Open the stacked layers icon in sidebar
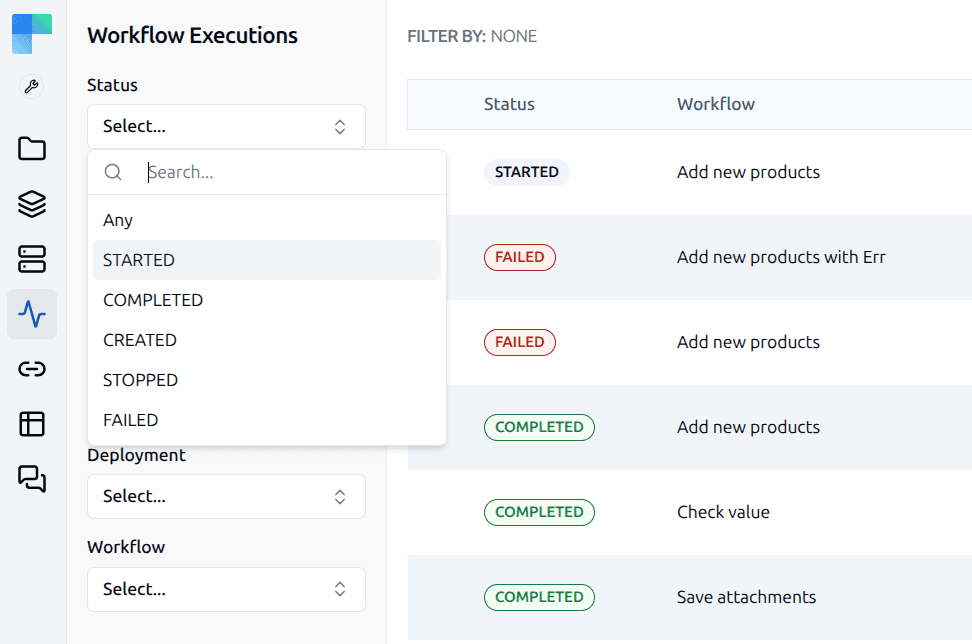 point(32,204)
